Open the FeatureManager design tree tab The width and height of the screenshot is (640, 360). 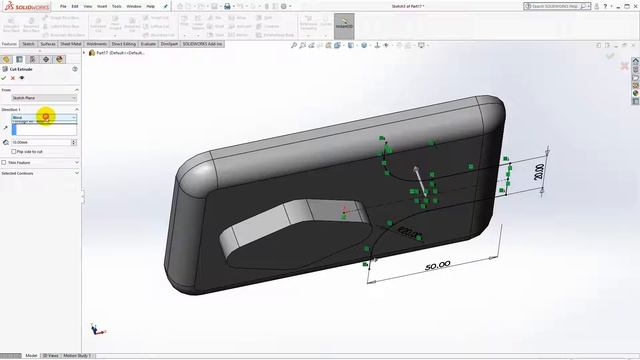pos(6,60)
